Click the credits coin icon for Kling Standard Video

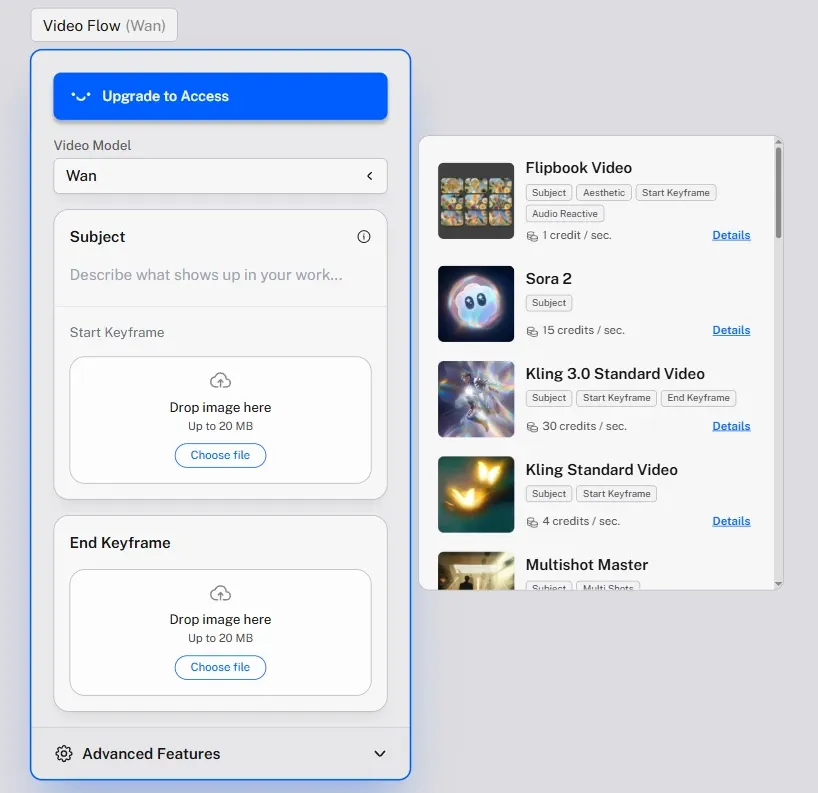coord(532,522)
